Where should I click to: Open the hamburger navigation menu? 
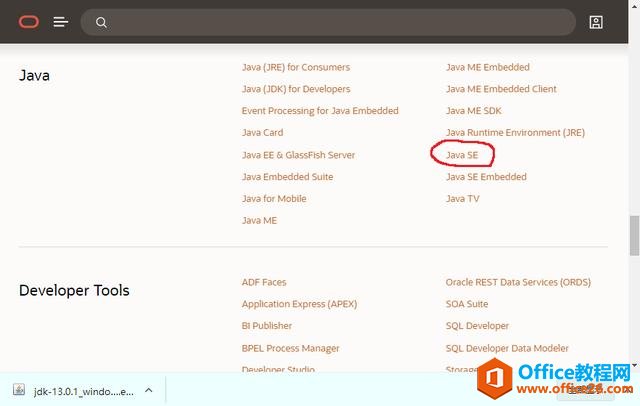tap(60, 22)
